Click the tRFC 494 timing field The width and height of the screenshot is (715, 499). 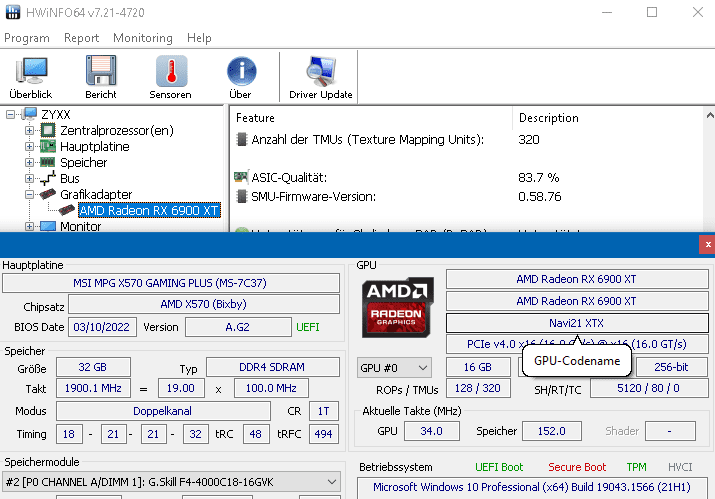(x=324, y=434)
